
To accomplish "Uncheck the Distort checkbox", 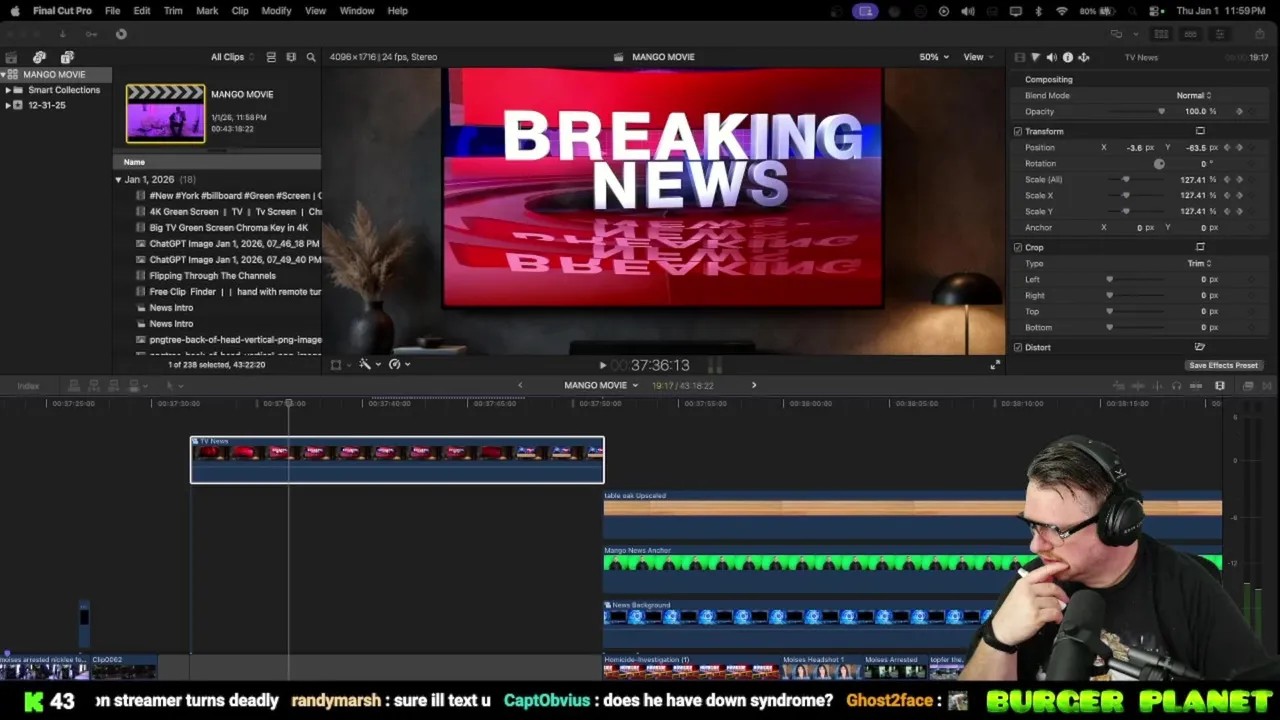I will (1018, 347).
